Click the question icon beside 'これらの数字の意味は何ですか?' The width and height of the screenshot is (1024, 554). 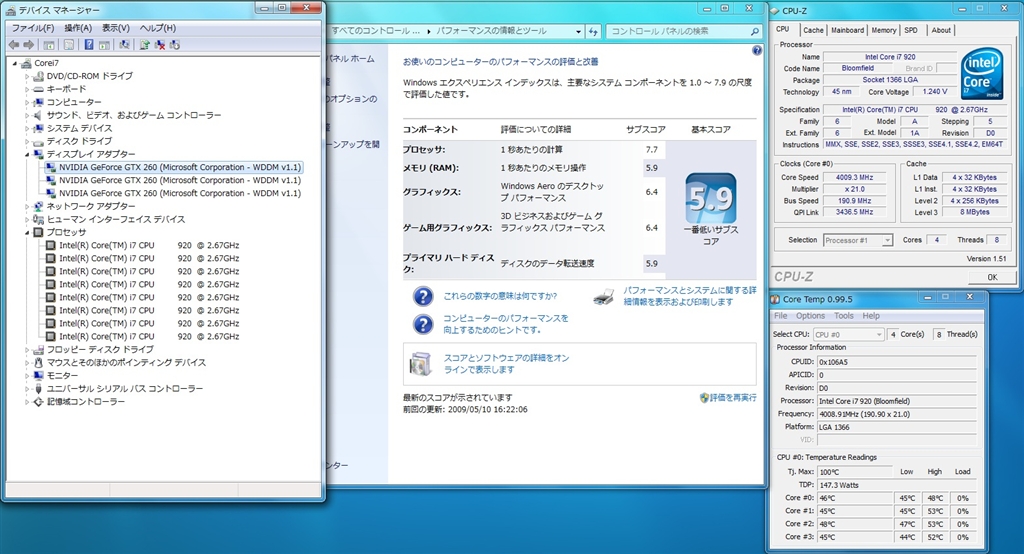coord(423,297)
